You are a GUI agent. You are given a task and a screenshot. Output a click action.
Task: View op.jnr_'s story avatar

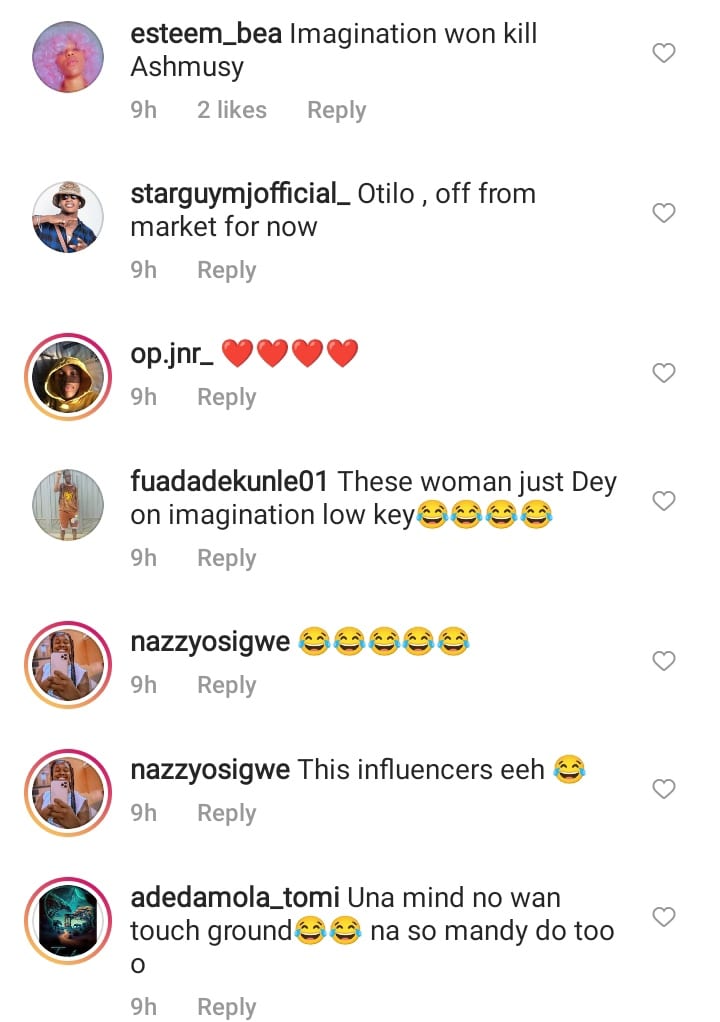(x=68, y=376)
